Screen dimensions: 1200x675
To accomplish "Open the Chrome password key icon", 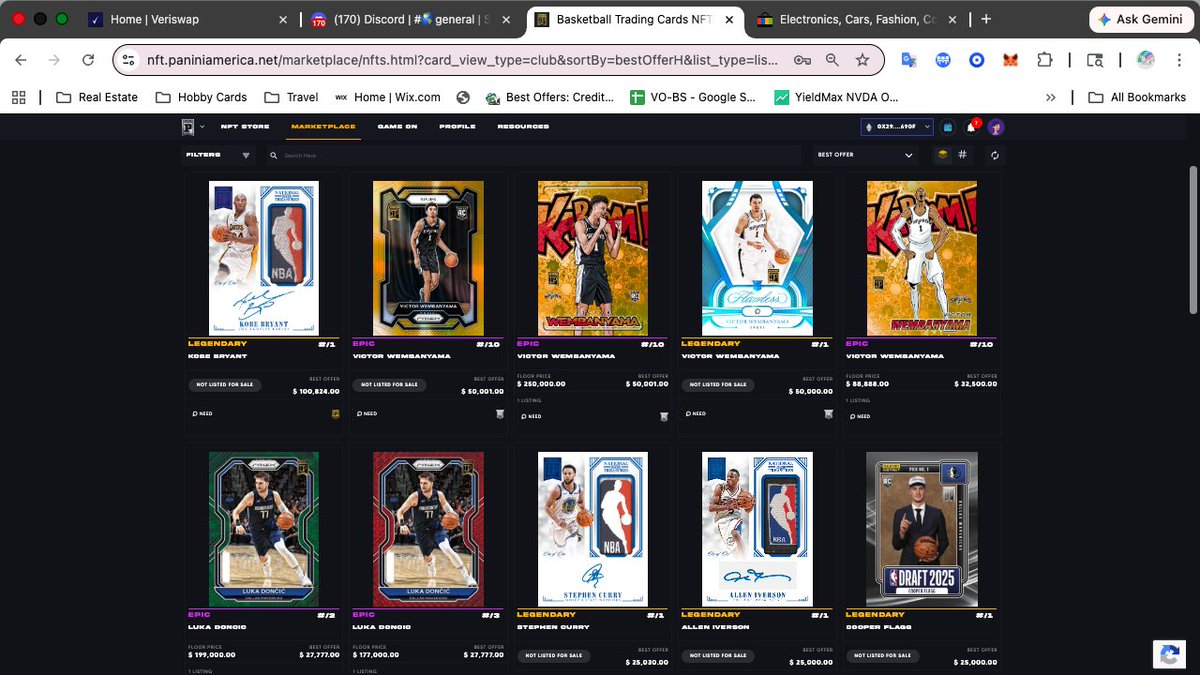I will [x=802, y=60].
